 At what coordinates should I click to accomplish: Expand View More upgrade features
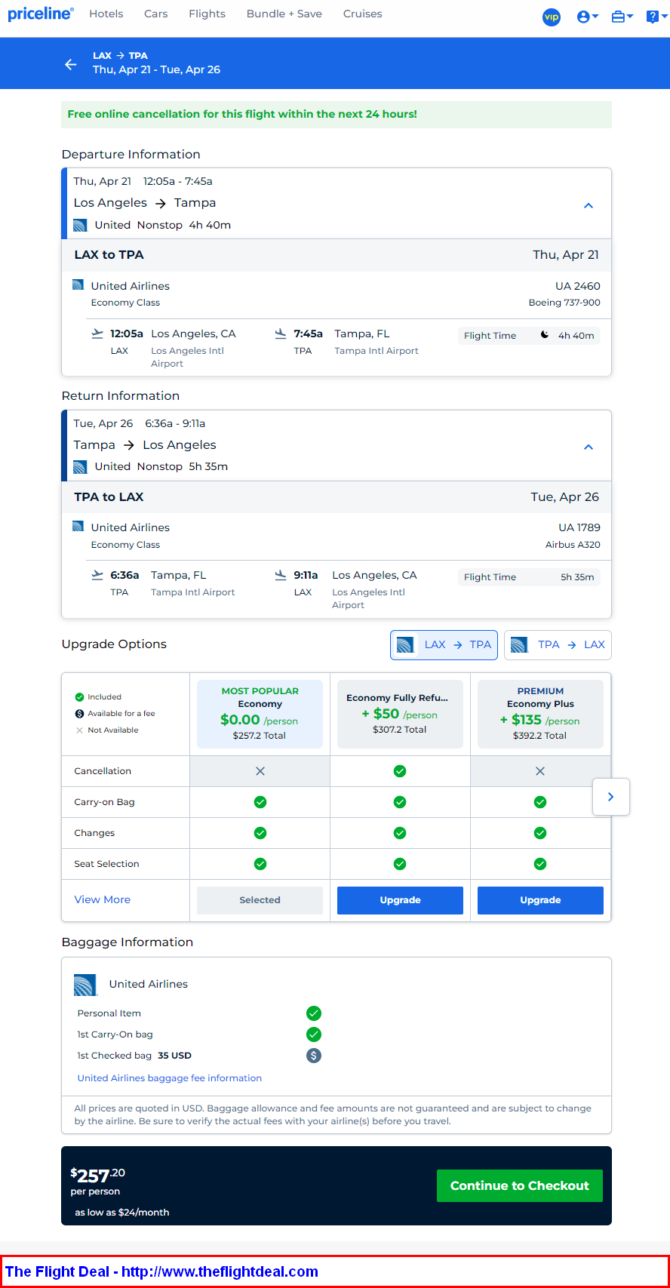[x=102, y=900]
